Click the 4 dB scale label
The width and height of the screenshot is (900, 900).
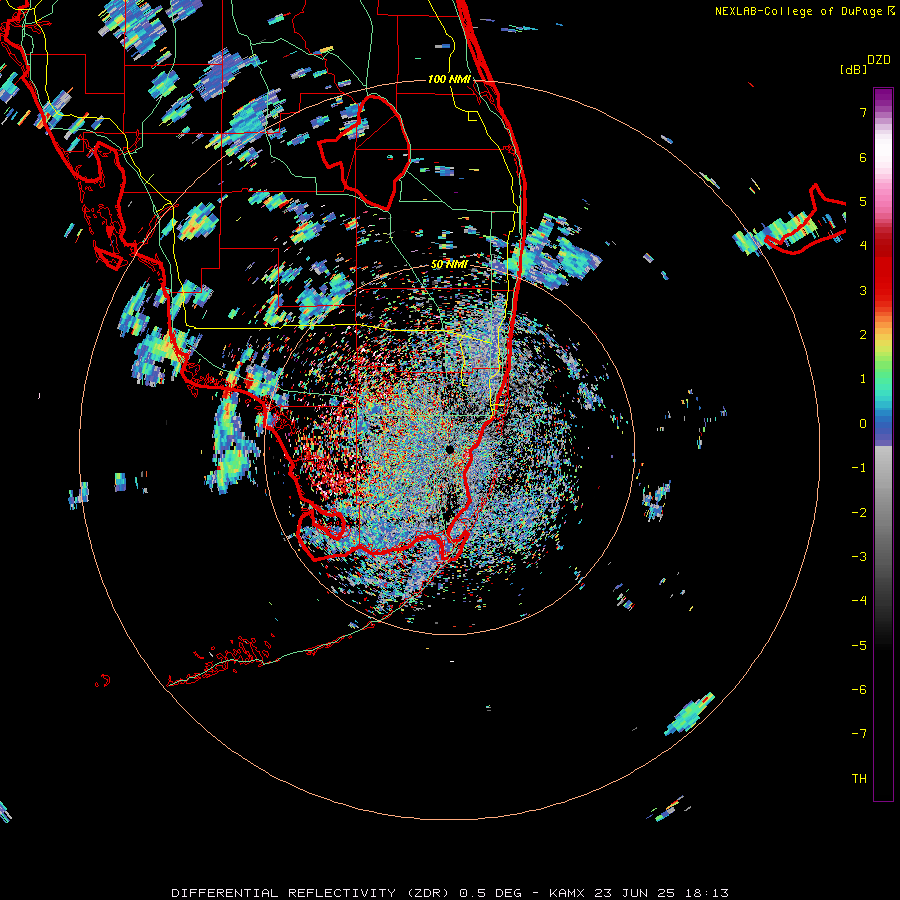pos(863,246)
